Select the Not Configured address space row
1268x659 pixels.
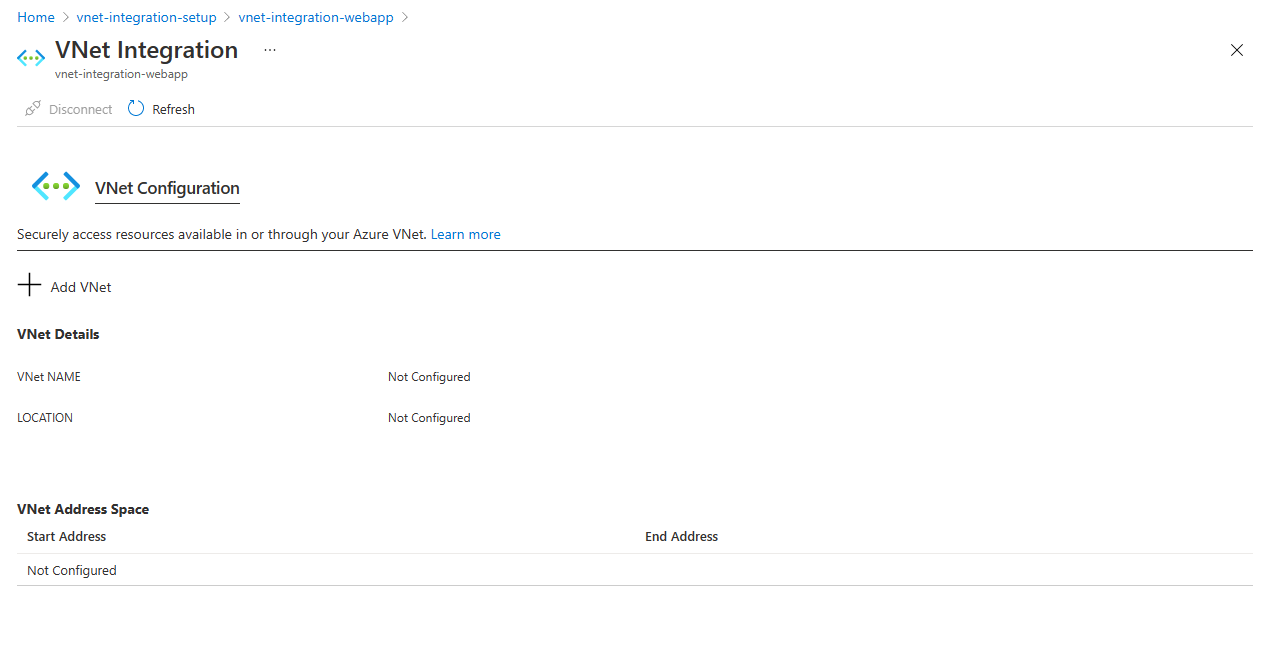click(635, 570)
